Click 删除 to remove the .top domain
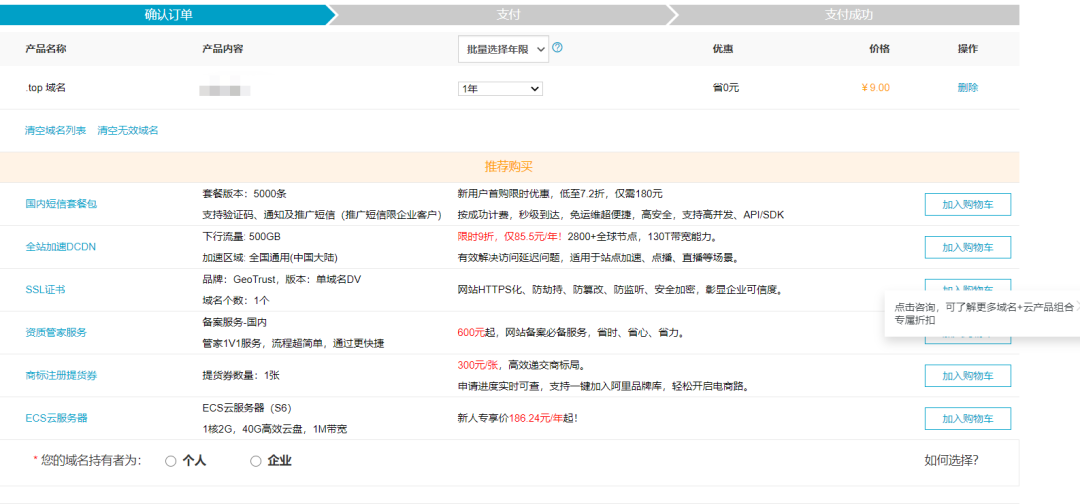1080x504 pixels. 967,87
